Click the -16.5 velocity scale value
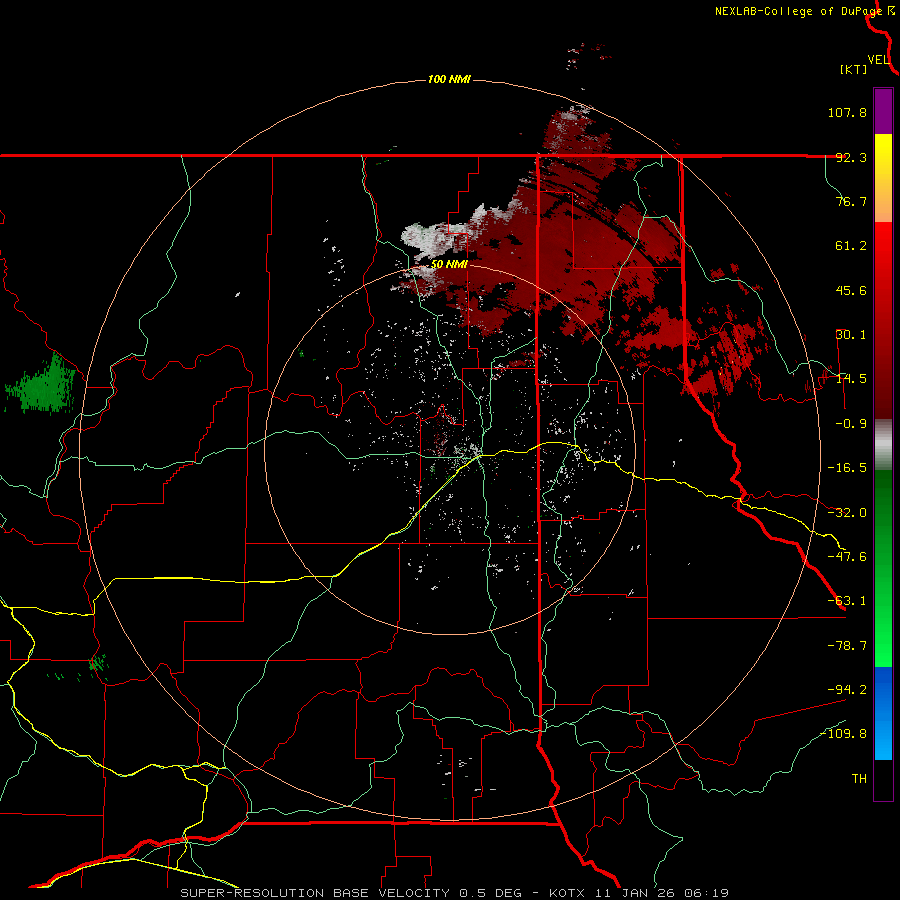Image resolution: width=900 pixels, height=900 pixels. [847, 468]
